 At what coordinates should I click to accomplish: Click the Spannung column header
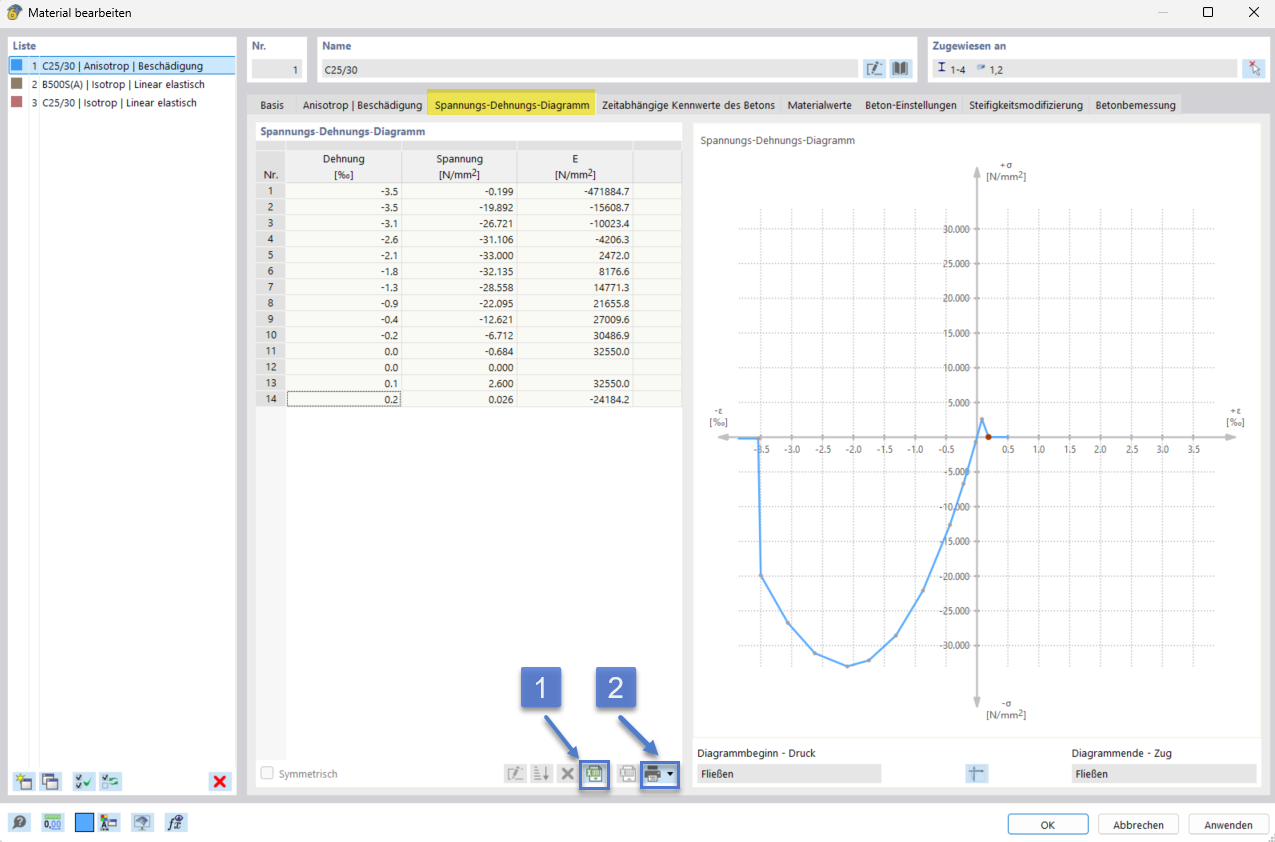click(x=459, y=166)
